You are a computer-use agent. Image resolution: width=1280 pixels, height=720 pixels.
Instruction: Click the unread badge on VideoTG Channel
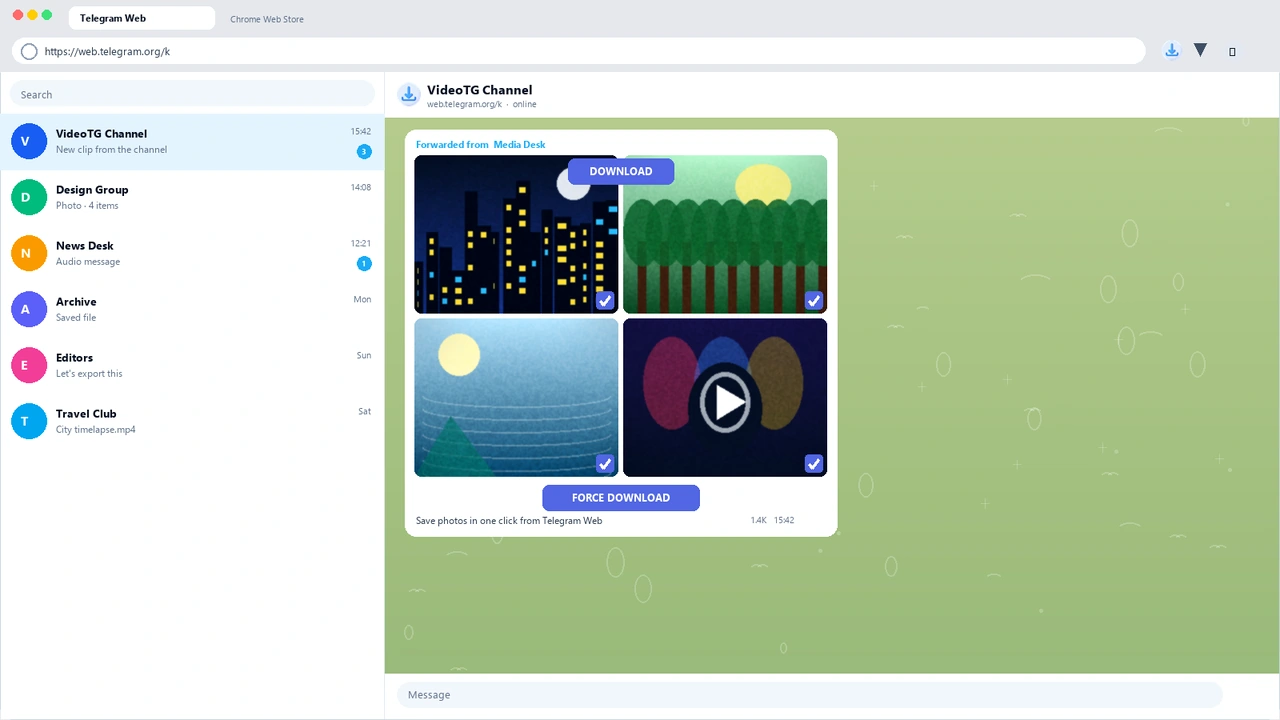(x=364, y=152)
